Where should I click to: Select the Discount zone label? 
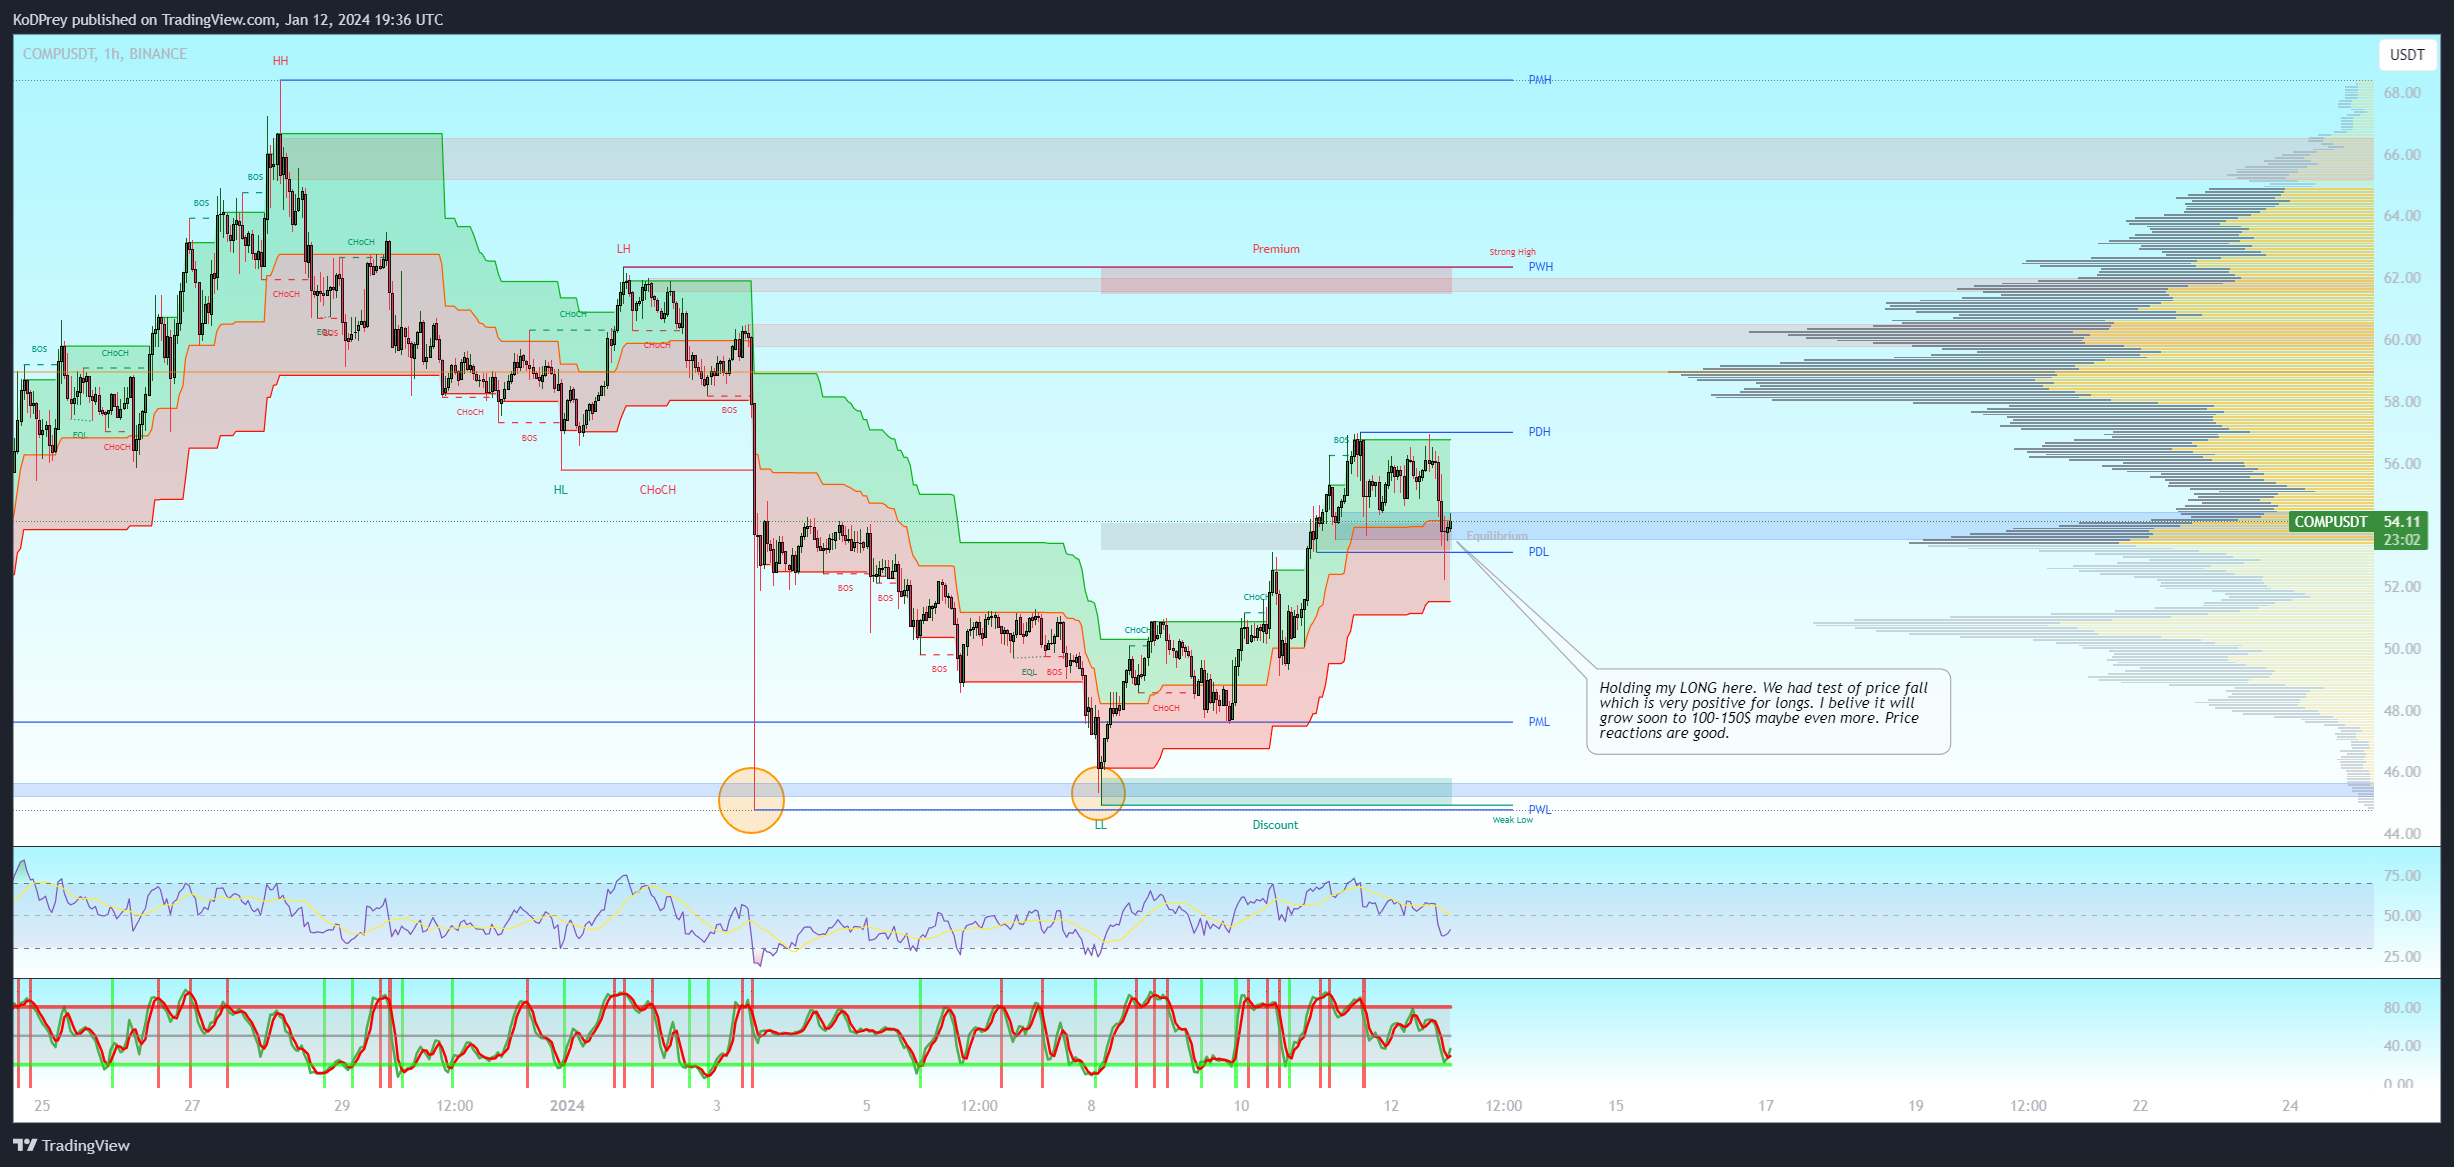[x=1275, y=825]
